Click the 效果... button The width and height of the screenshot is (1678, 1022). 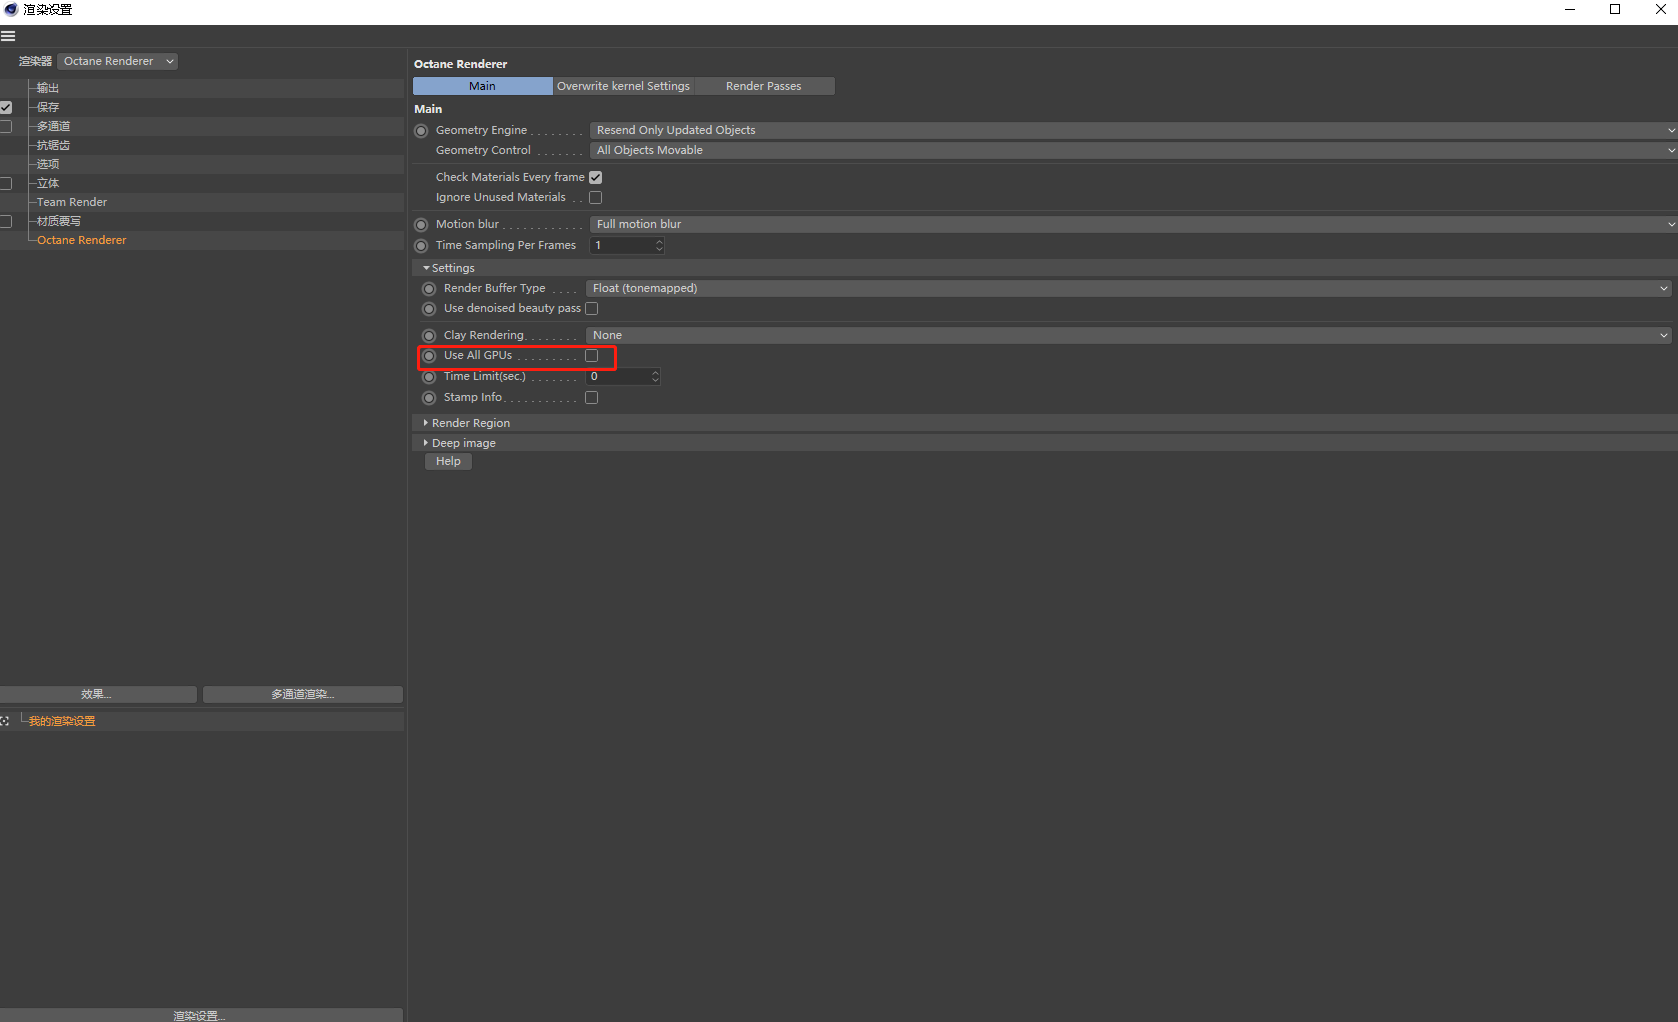tap(98, 694)
